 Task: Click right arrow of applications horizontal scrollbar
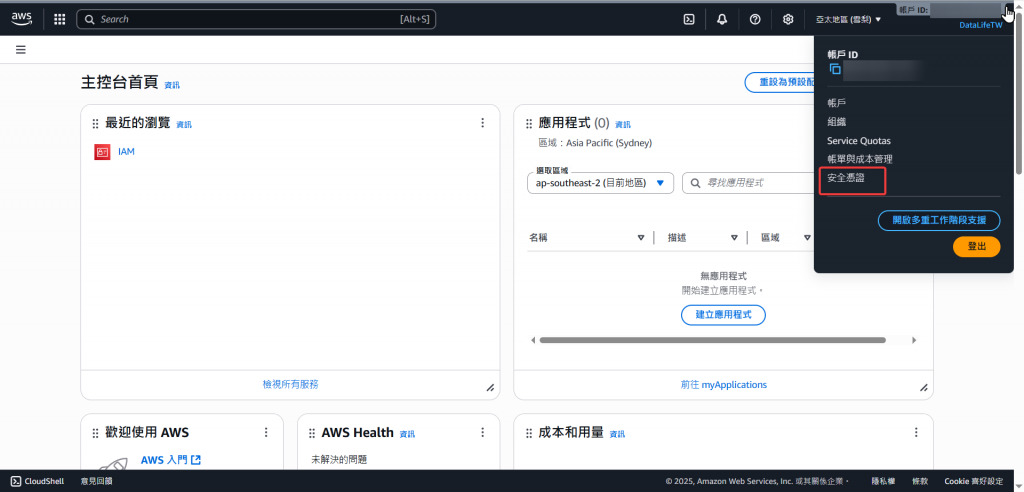pos(914,340)
